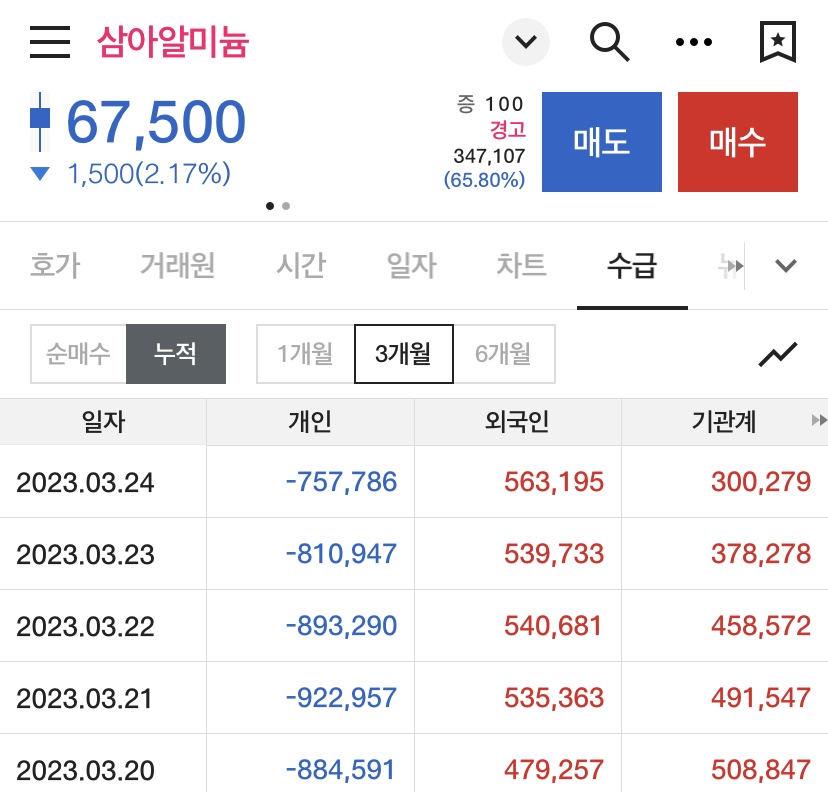Tap the 1,500(2.17%) change value
Image resolution: width=828 pixels, height=792 pixels.
click(x=149, y=174)
